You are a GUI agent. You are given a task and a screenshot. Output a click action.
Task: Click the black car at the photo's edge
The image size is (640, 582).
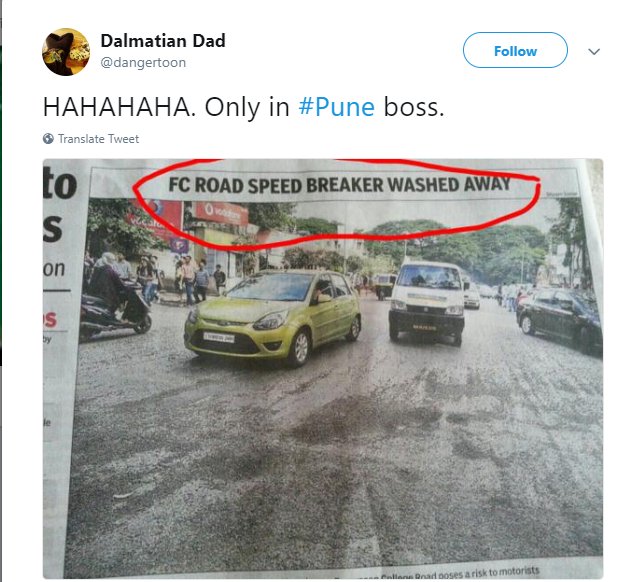pos(560,318)
